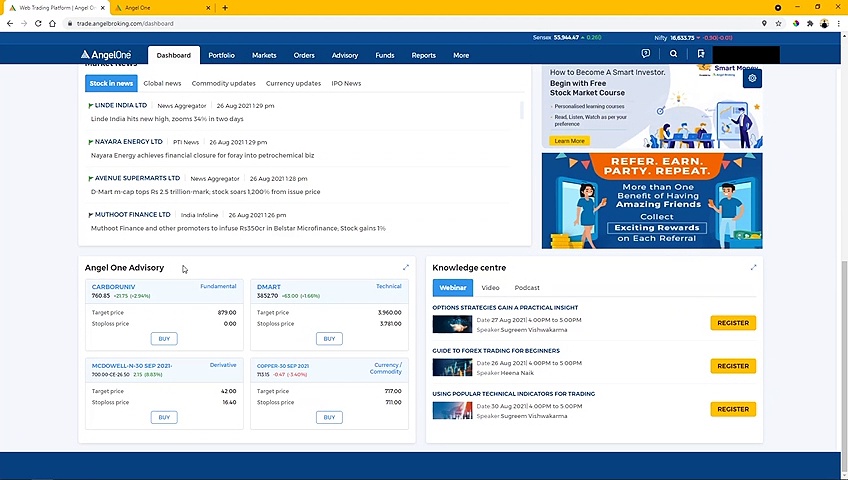Viewport: 848px width, 480px height.
Task: Open new browser tab with plus
Action: tap(225, 8)
